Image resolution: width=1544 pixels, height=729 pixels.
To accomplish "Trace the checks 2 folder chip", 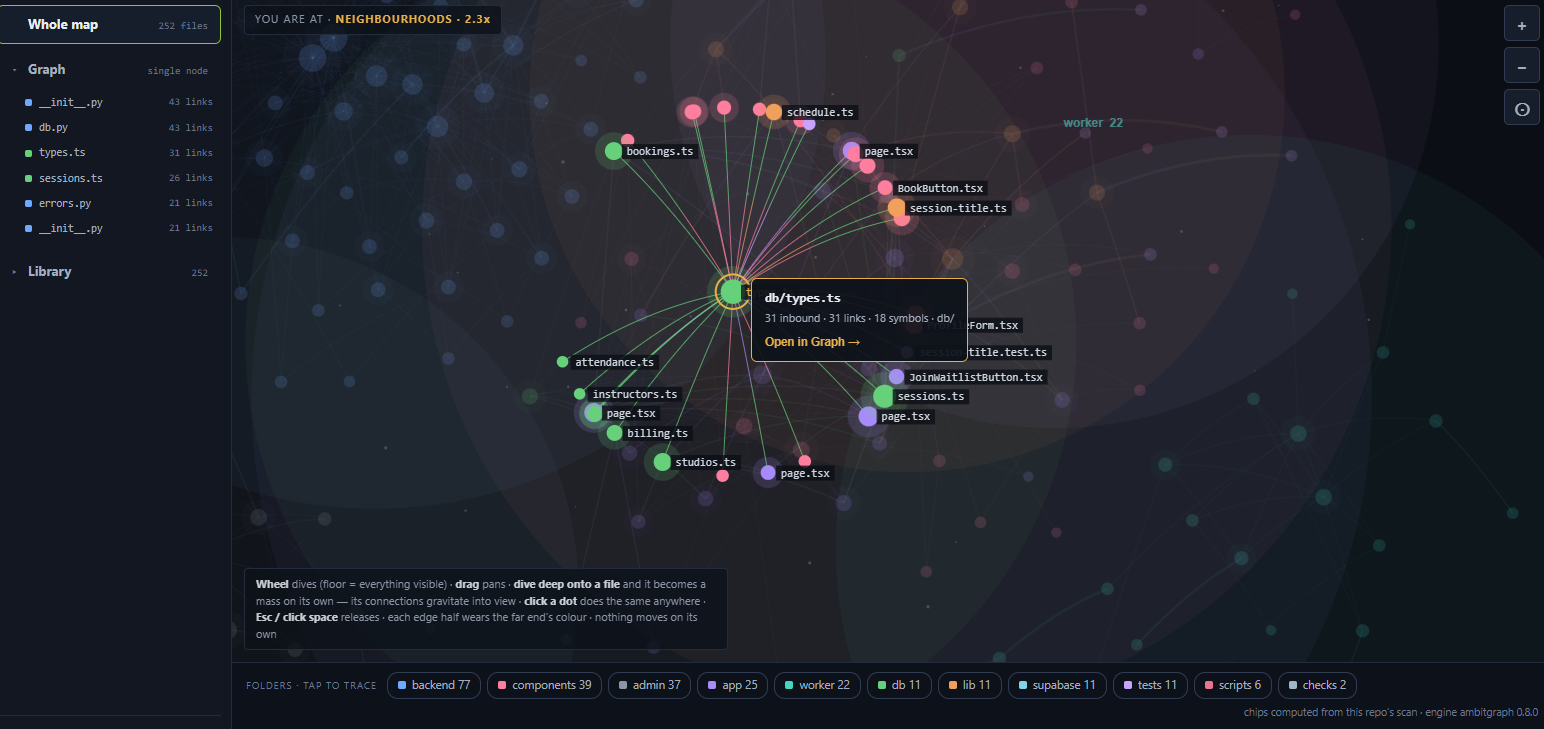I will tap(1317, 685).
